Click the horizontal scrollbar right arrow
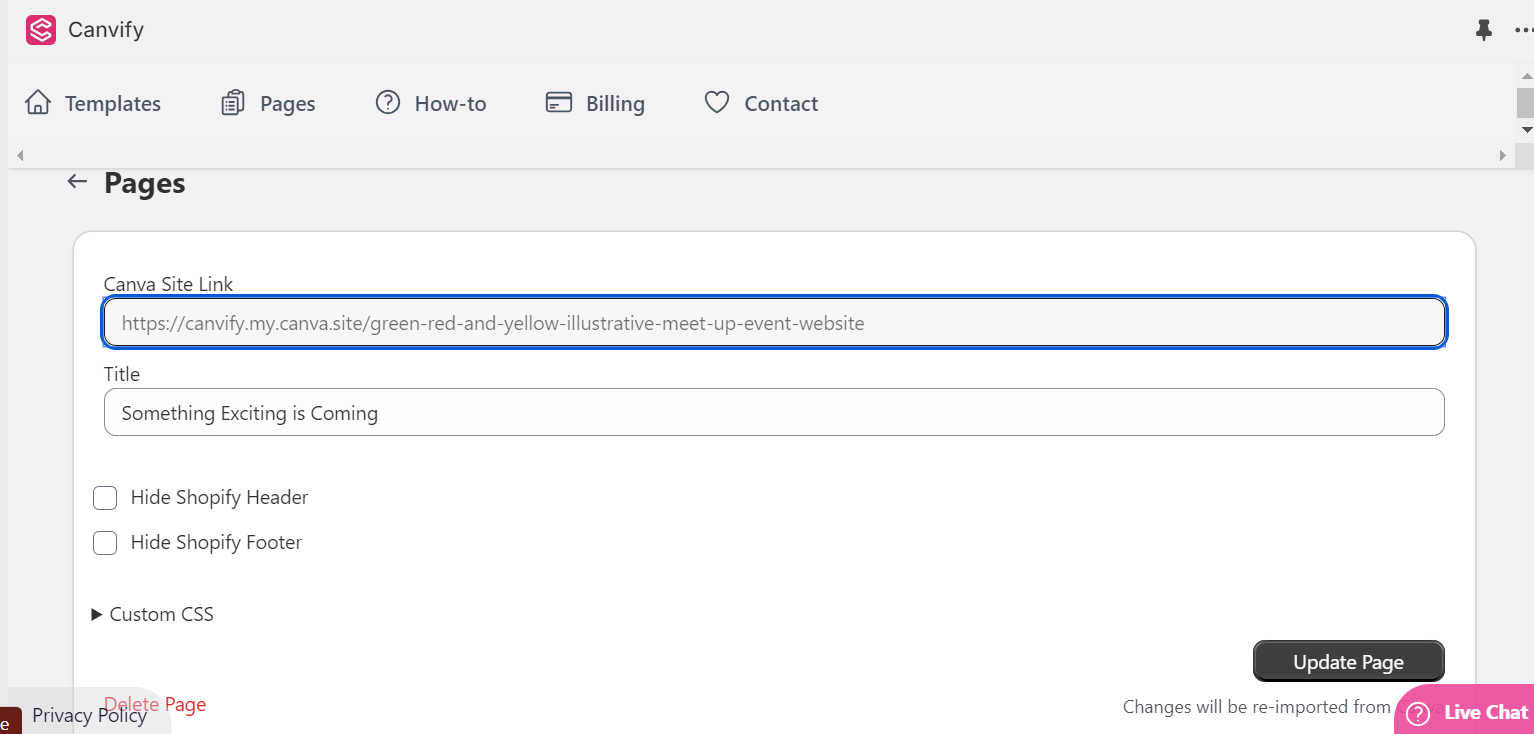Viewport: 1534px width, 734px height. point(1502,156)
